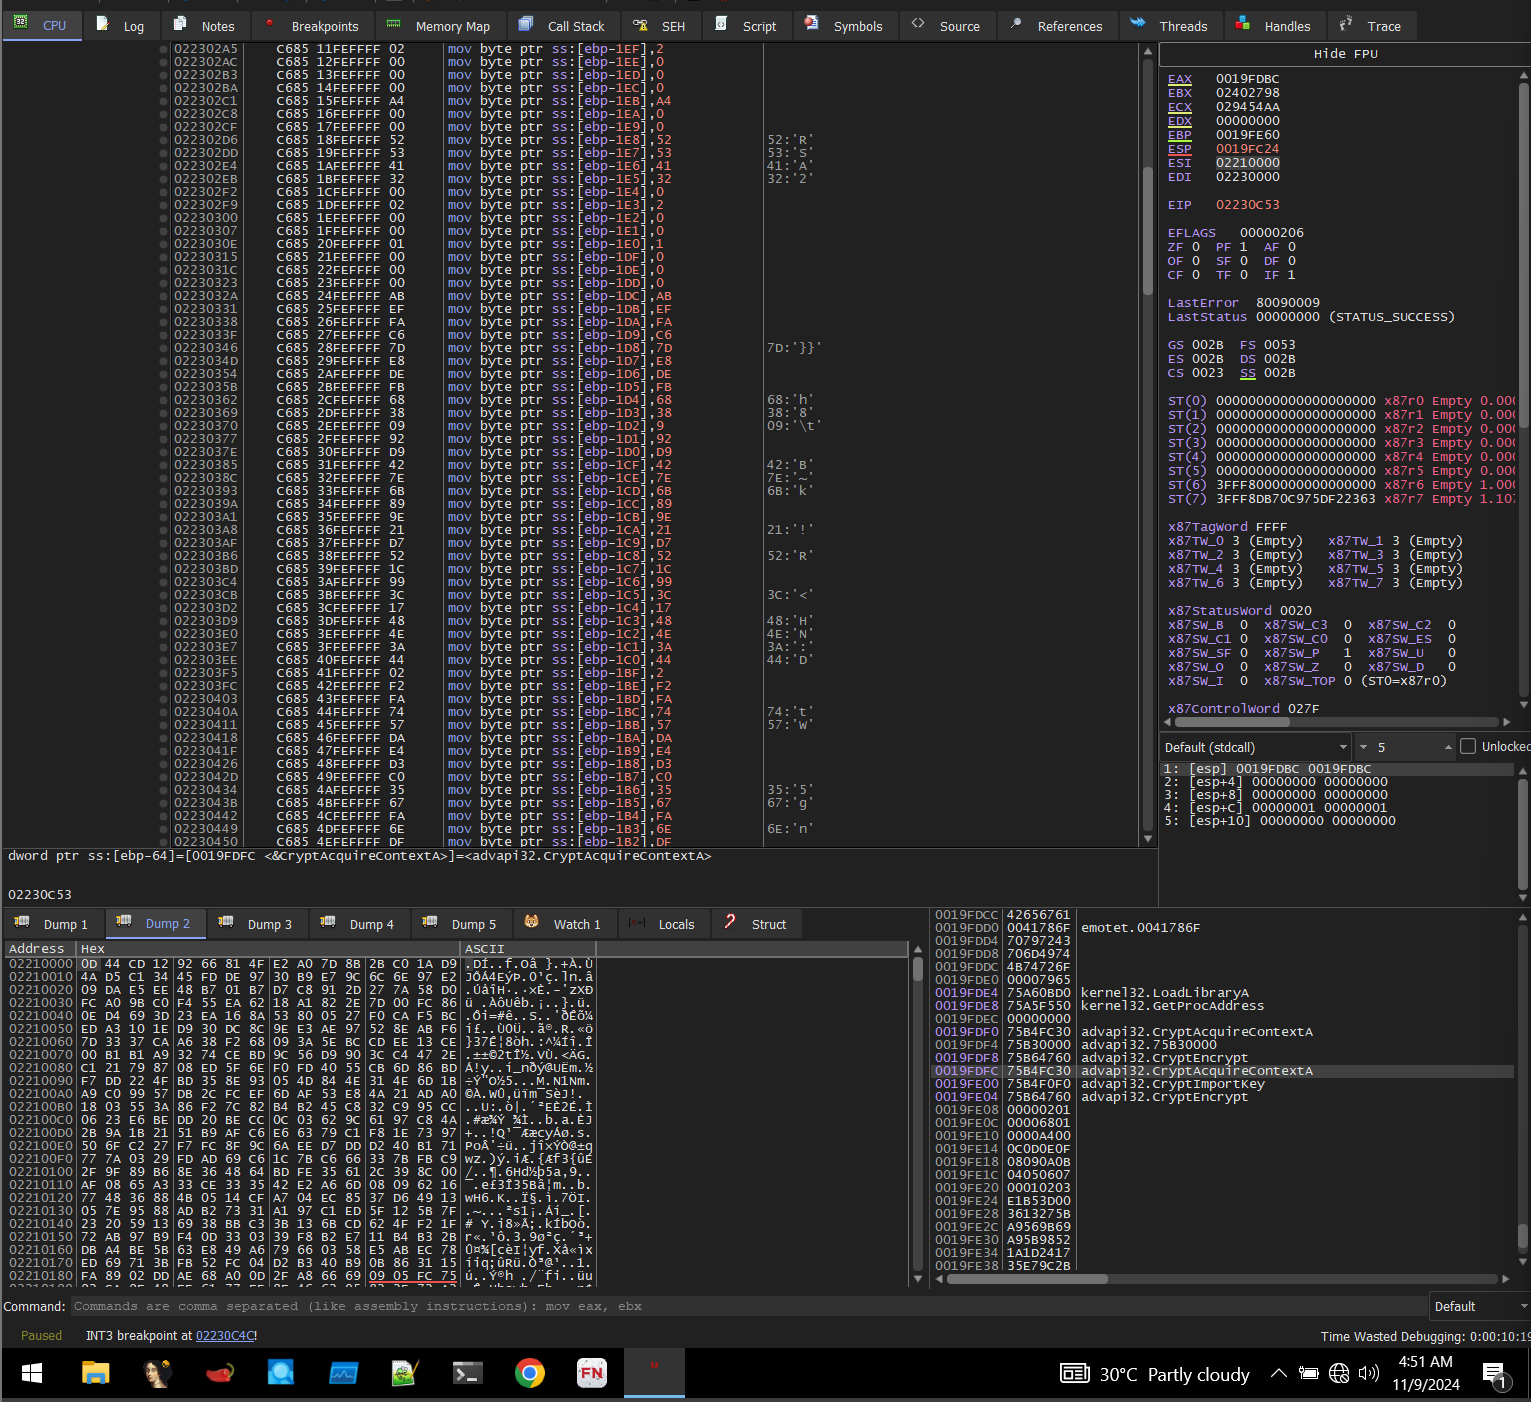Click the Threads tab icon
The width and height of the screenshot is (1531, 1402).
point(1138,24)
